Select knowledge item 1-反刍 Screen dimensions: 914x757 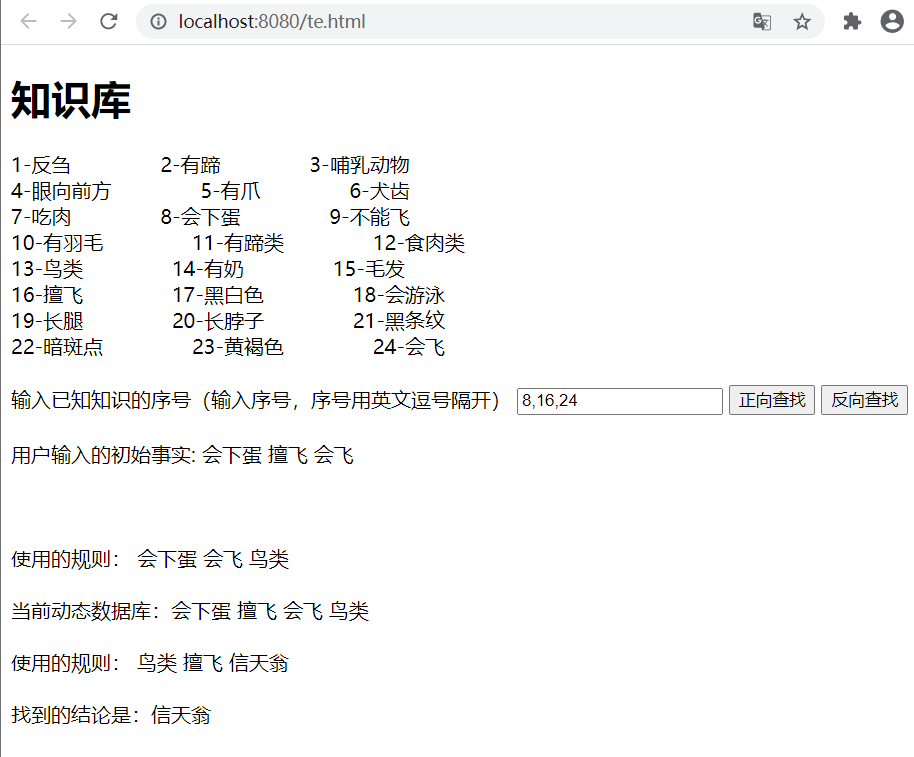pyautogui.click(x=41, y=165)
